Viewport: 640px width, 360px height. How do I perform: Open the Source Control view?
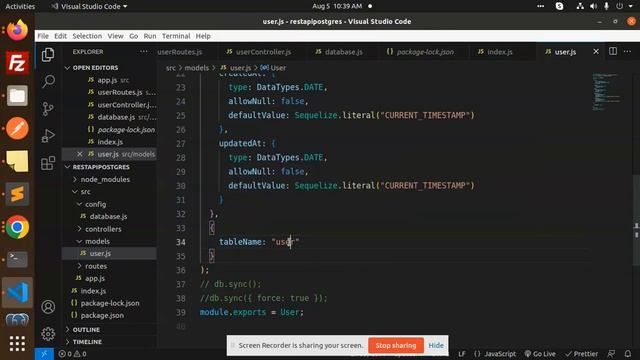click(x=48, y=109)
